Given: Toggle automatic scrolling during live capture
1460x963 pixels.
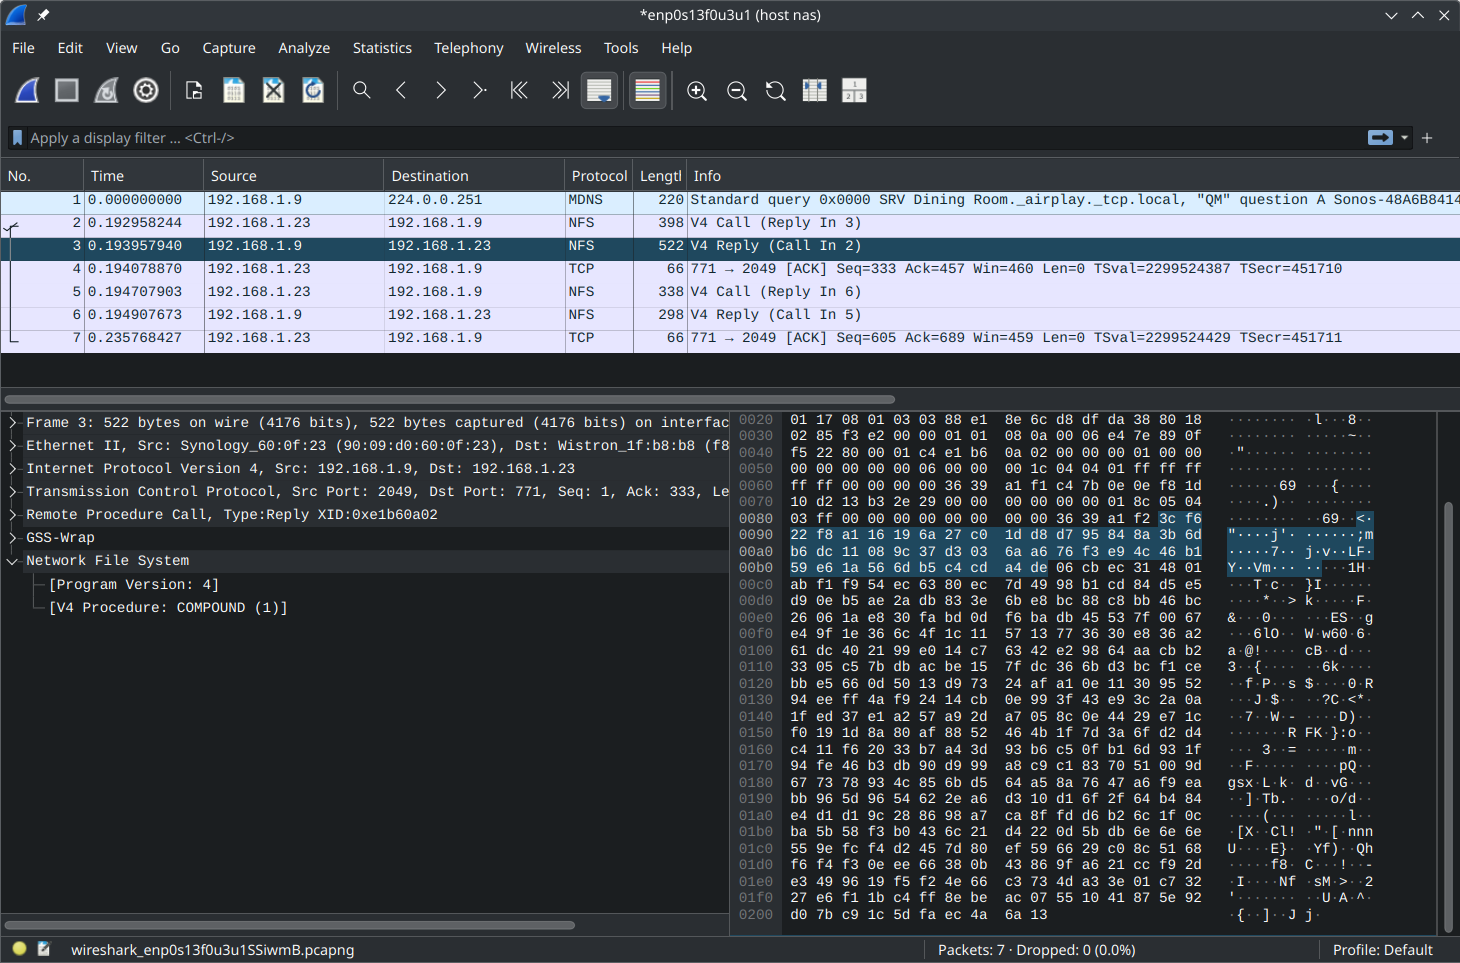Looking at the screenshot, I should tap(599, 90).
